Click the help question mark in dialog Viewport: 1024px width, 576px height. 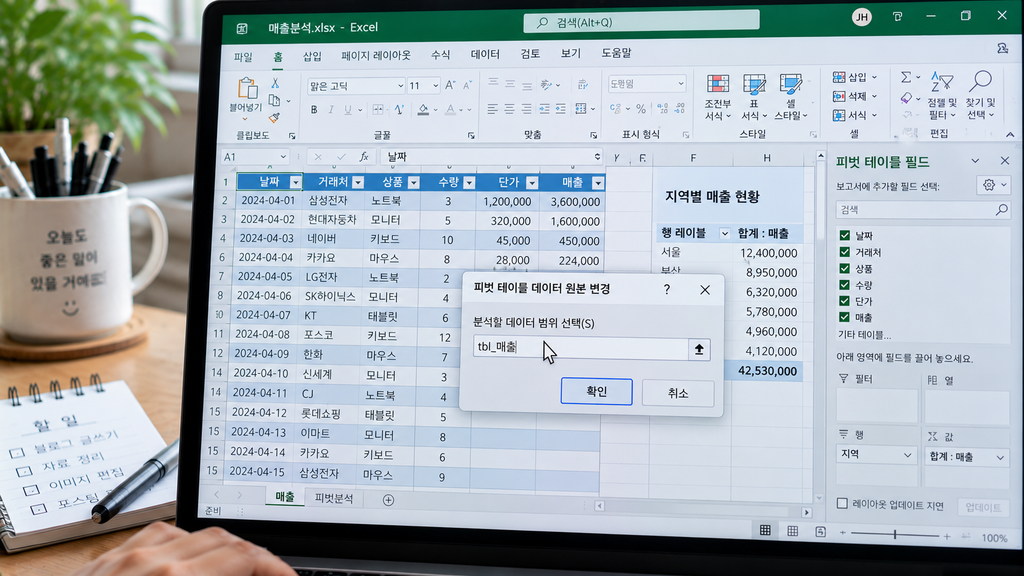[667, 289]
